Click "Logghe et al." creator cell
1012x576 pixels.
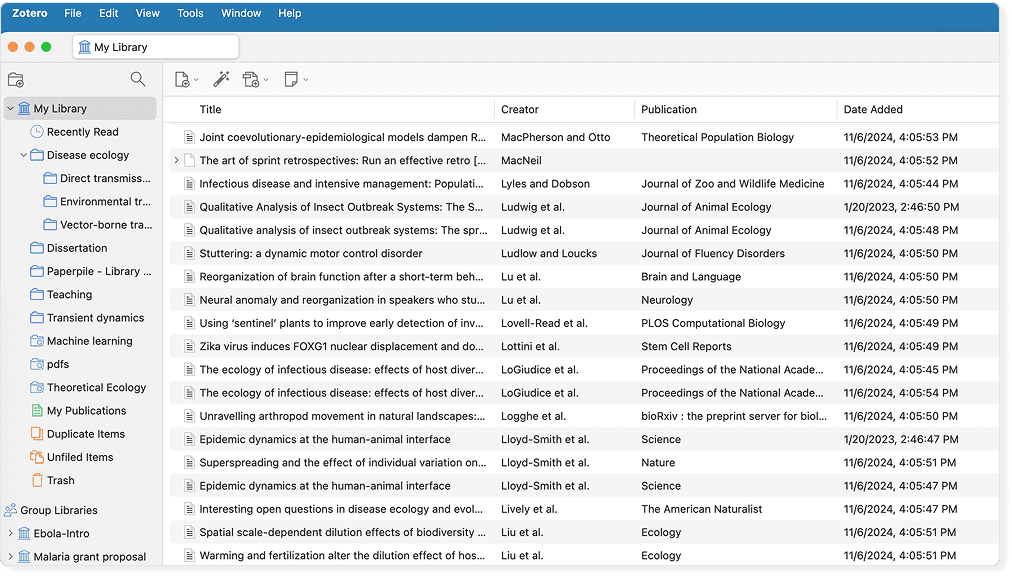pos(533,417)
